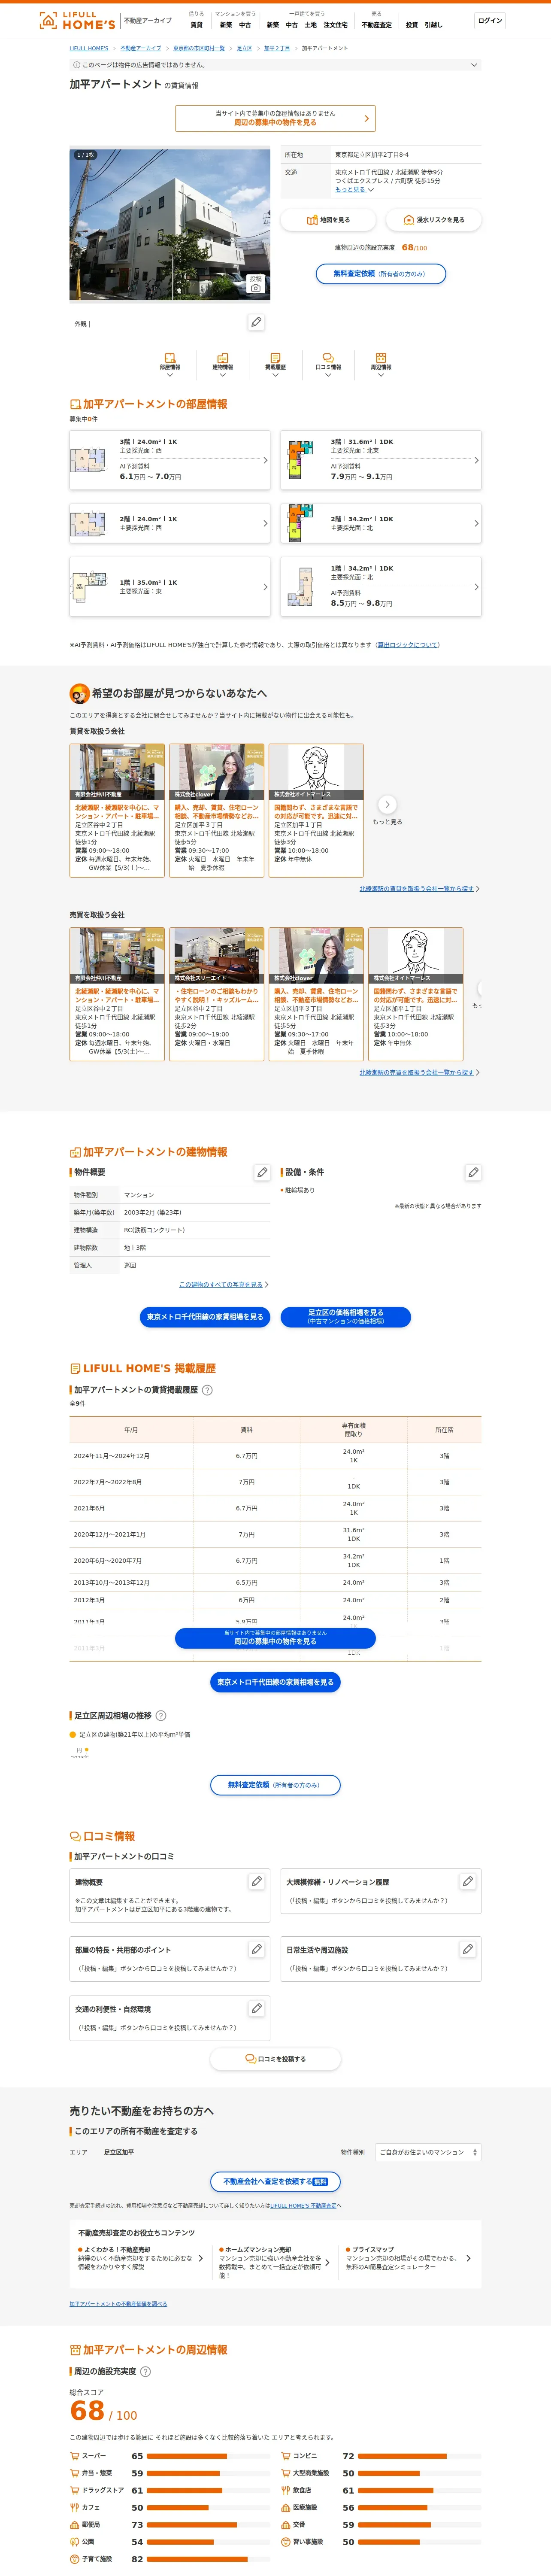Open 投資 menu item
Screen dimensions: 551x2576
click(x=412, y=25)
